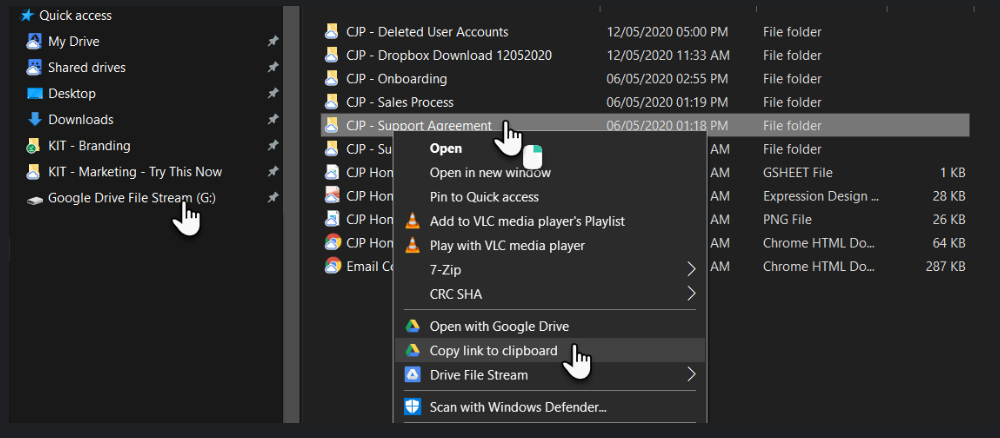This screenshot has height=438, width=1000.
Task: Click the navigation pane vertical scrollbar
Action: (291, 214)
